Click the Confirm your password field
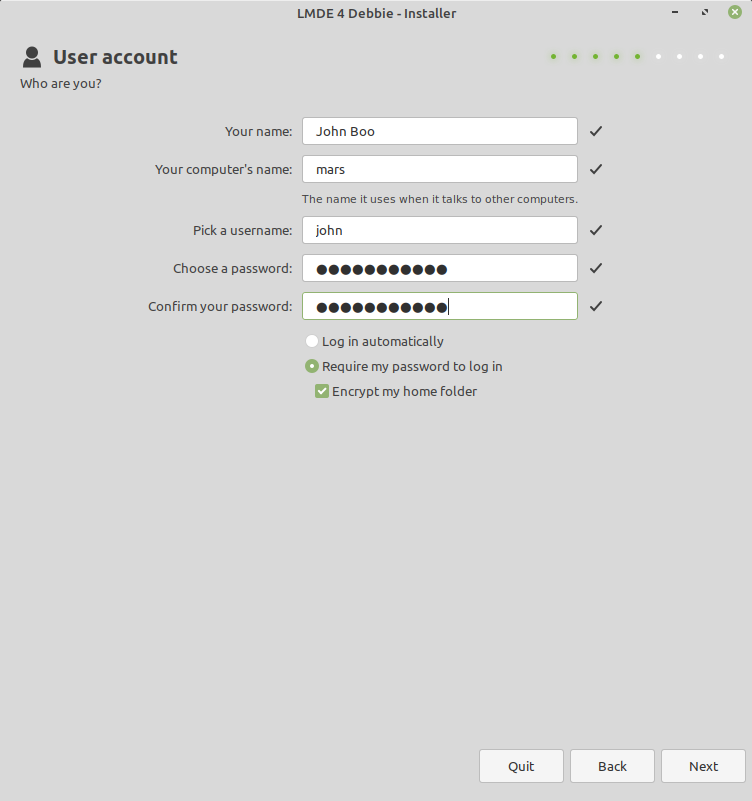This screenshot has width=752, height=801. tap(439, 306)
